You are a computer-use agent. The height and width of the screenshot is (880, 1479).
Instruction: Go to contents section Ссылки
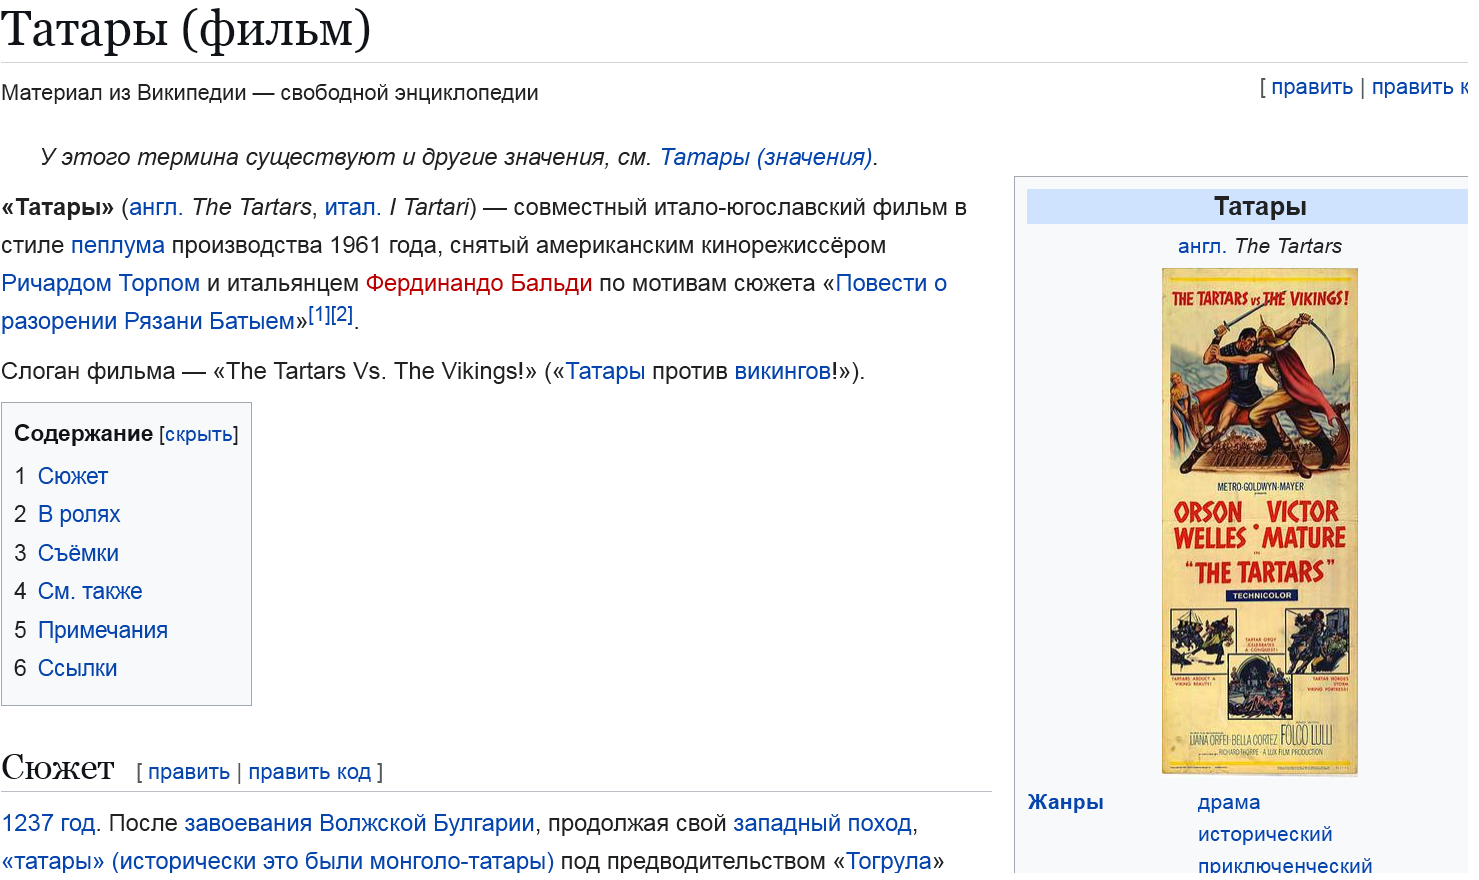point(78,668)
